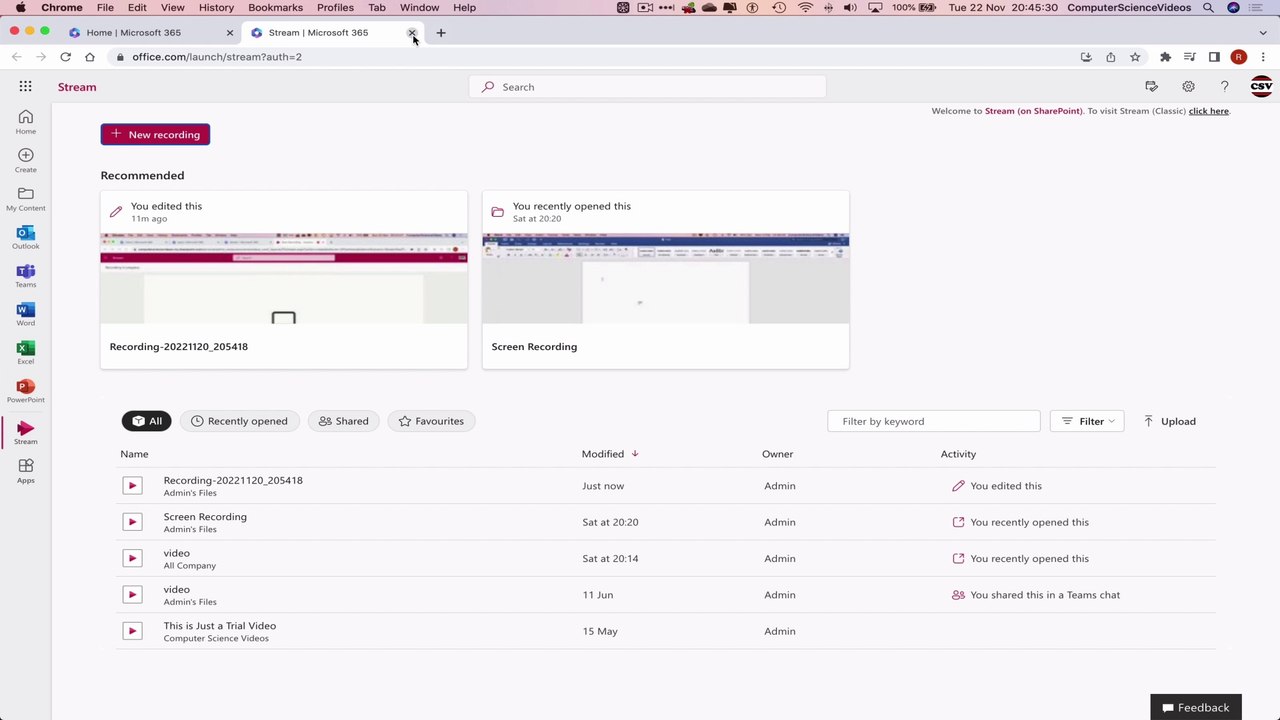Open the Profiles menu
This screenshot has width=1280, height=720.
[335, 7]
